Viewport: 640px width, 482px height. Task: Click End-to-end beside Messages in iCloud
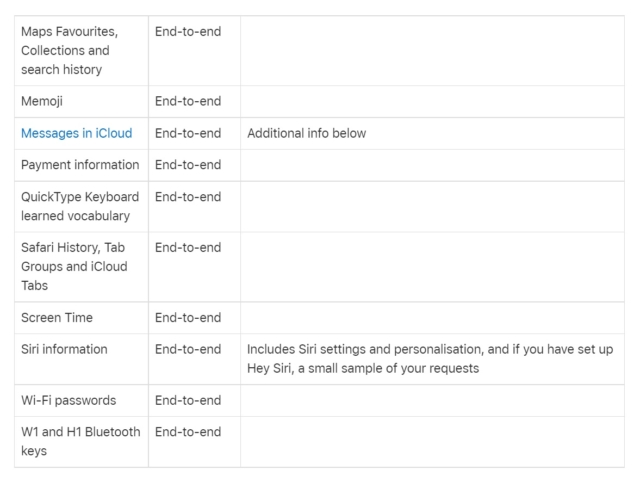click(x=188, y=133)
